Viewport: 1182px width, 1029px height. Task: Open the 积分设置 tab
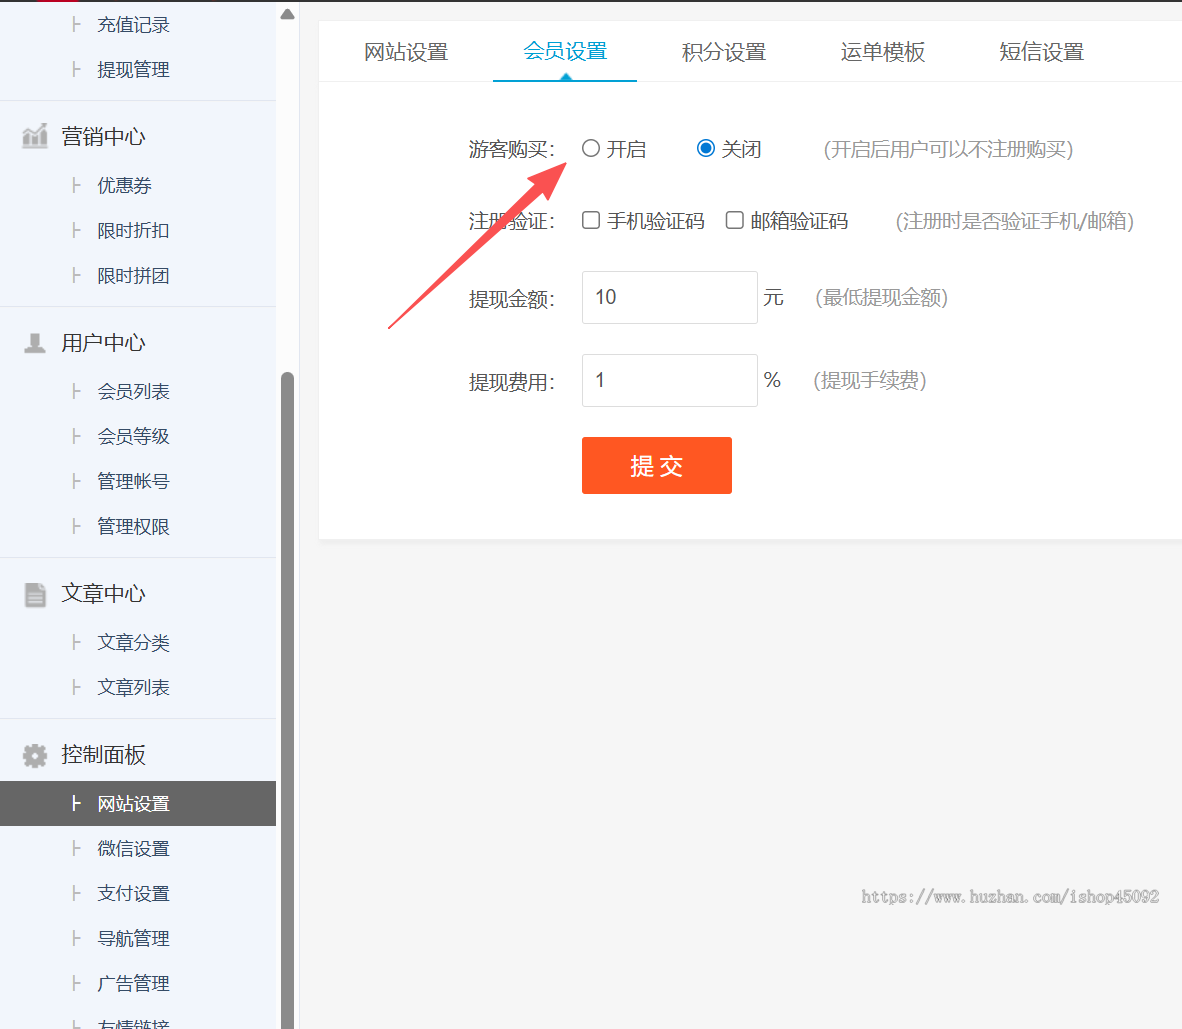point(724,52)
